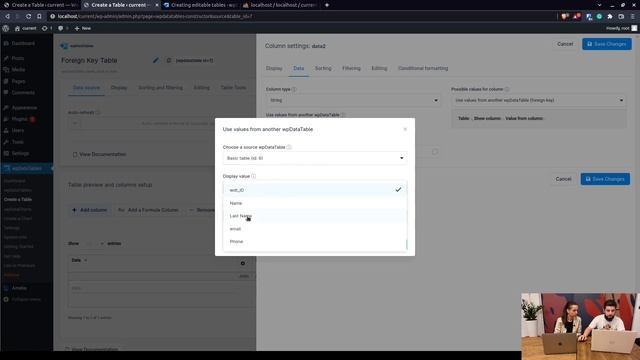Open 'View Documentation' link
This screenshot has width=640, height=360.
tap(99, 154)
